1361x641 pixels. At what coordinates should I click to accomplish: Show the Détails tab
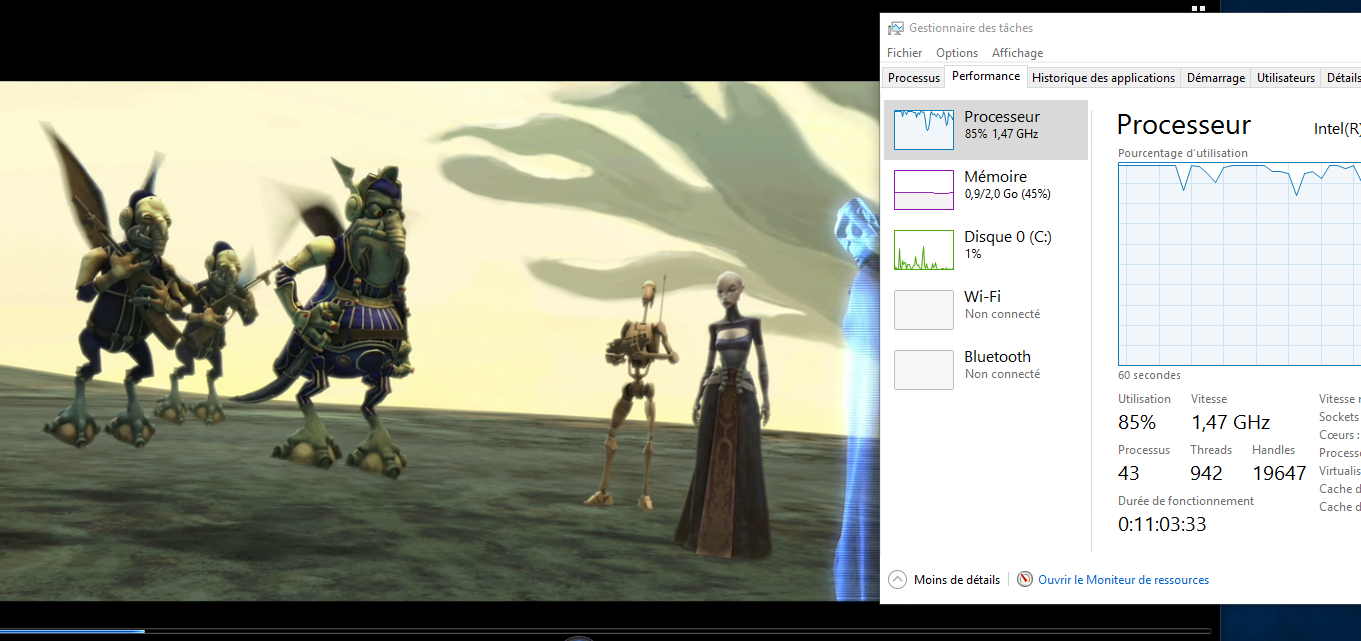(1343, 78)
